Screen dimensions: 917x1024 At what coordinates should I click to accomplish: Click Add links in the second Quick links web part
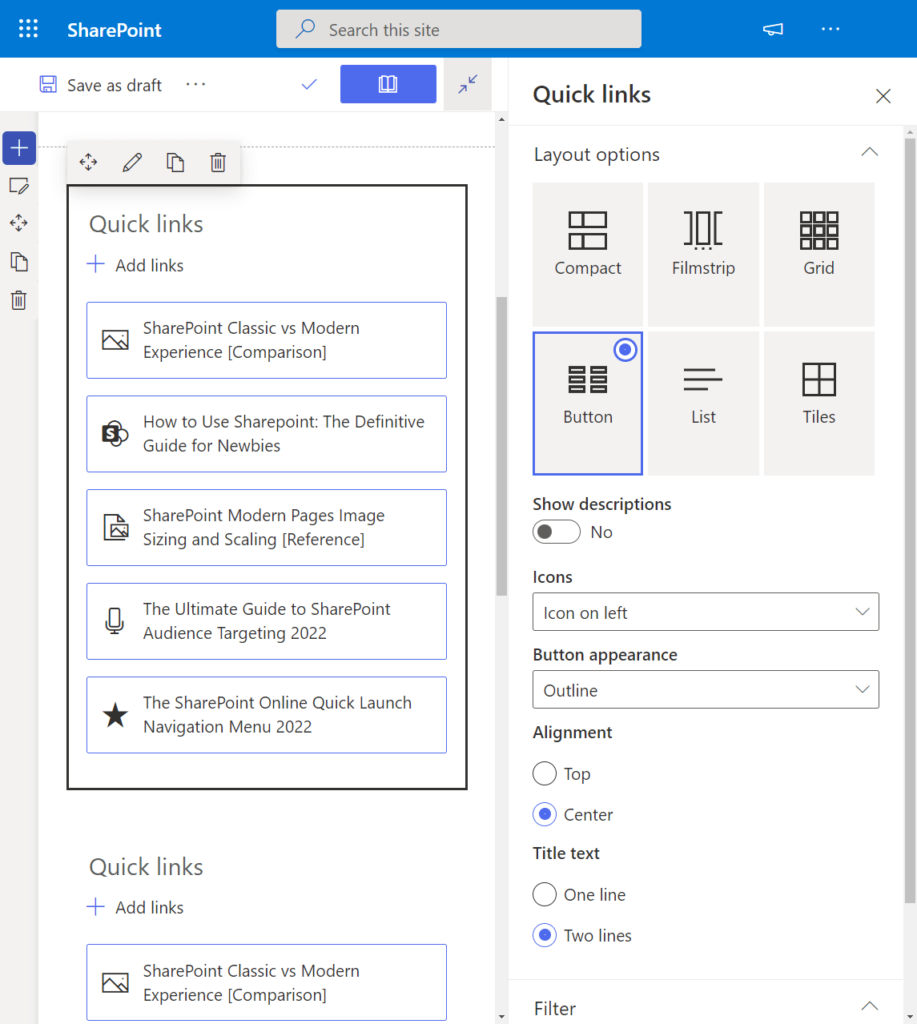149,907
